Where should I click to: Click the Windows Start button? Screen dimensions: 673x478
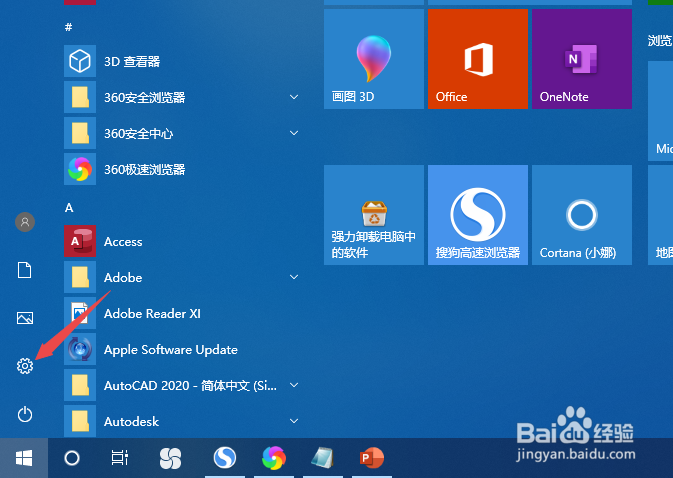click(x=24, y=458)
